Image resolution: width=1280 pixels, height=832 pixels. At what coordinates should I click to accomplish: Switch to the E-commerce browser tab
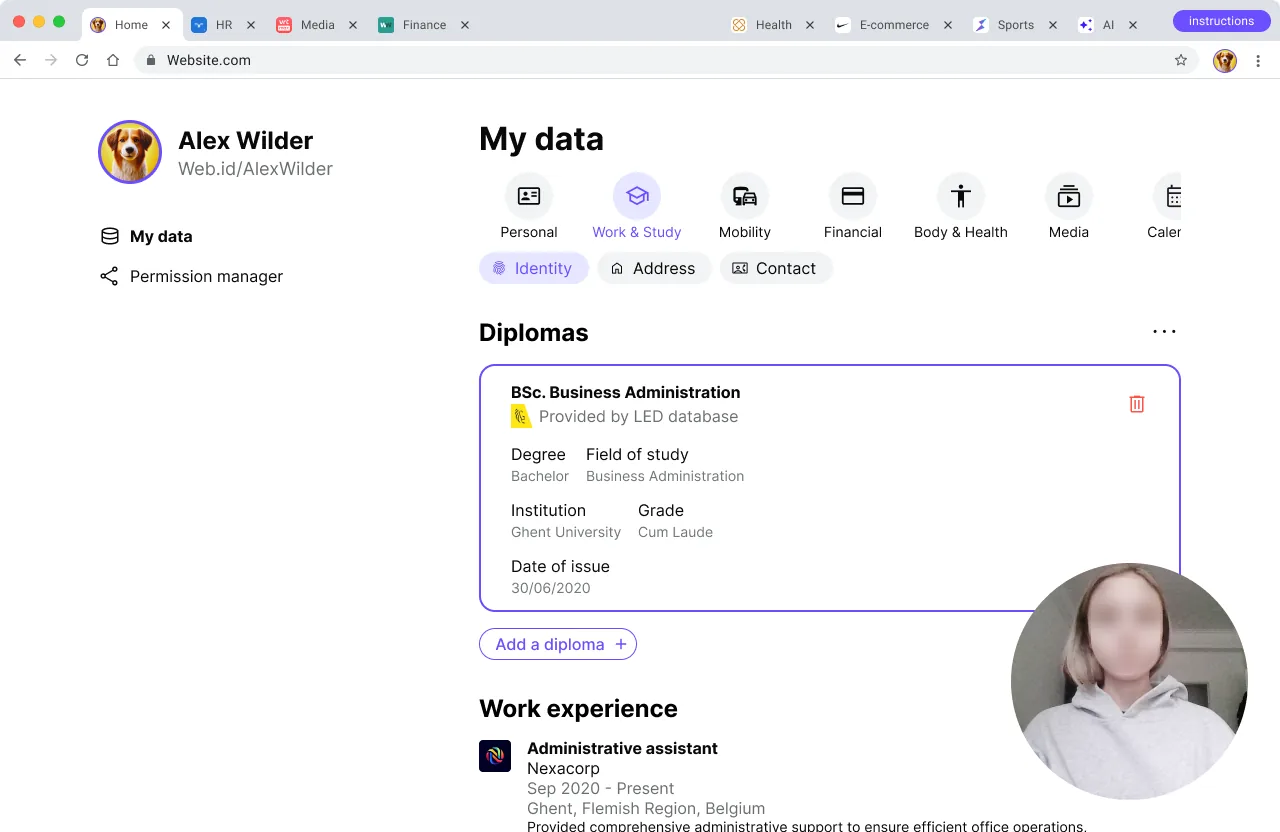893,25
